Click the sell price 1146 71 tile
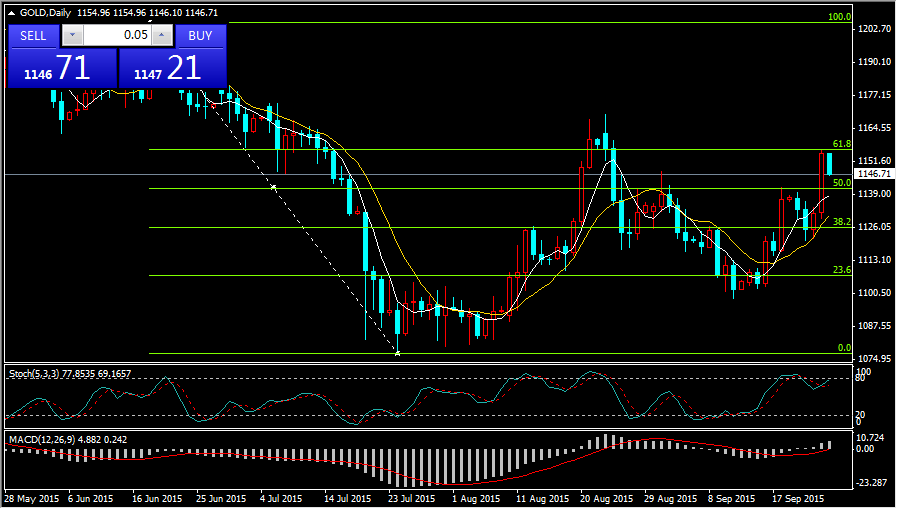 click(x=61, y=68)
